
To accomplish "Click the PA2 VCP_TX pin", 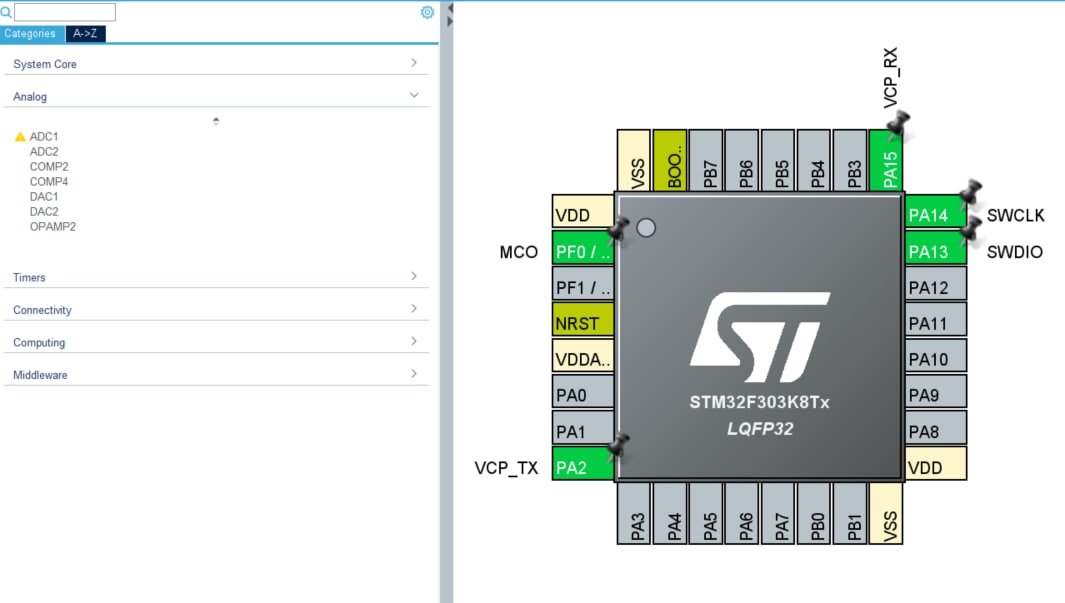I will click(583, 464).
